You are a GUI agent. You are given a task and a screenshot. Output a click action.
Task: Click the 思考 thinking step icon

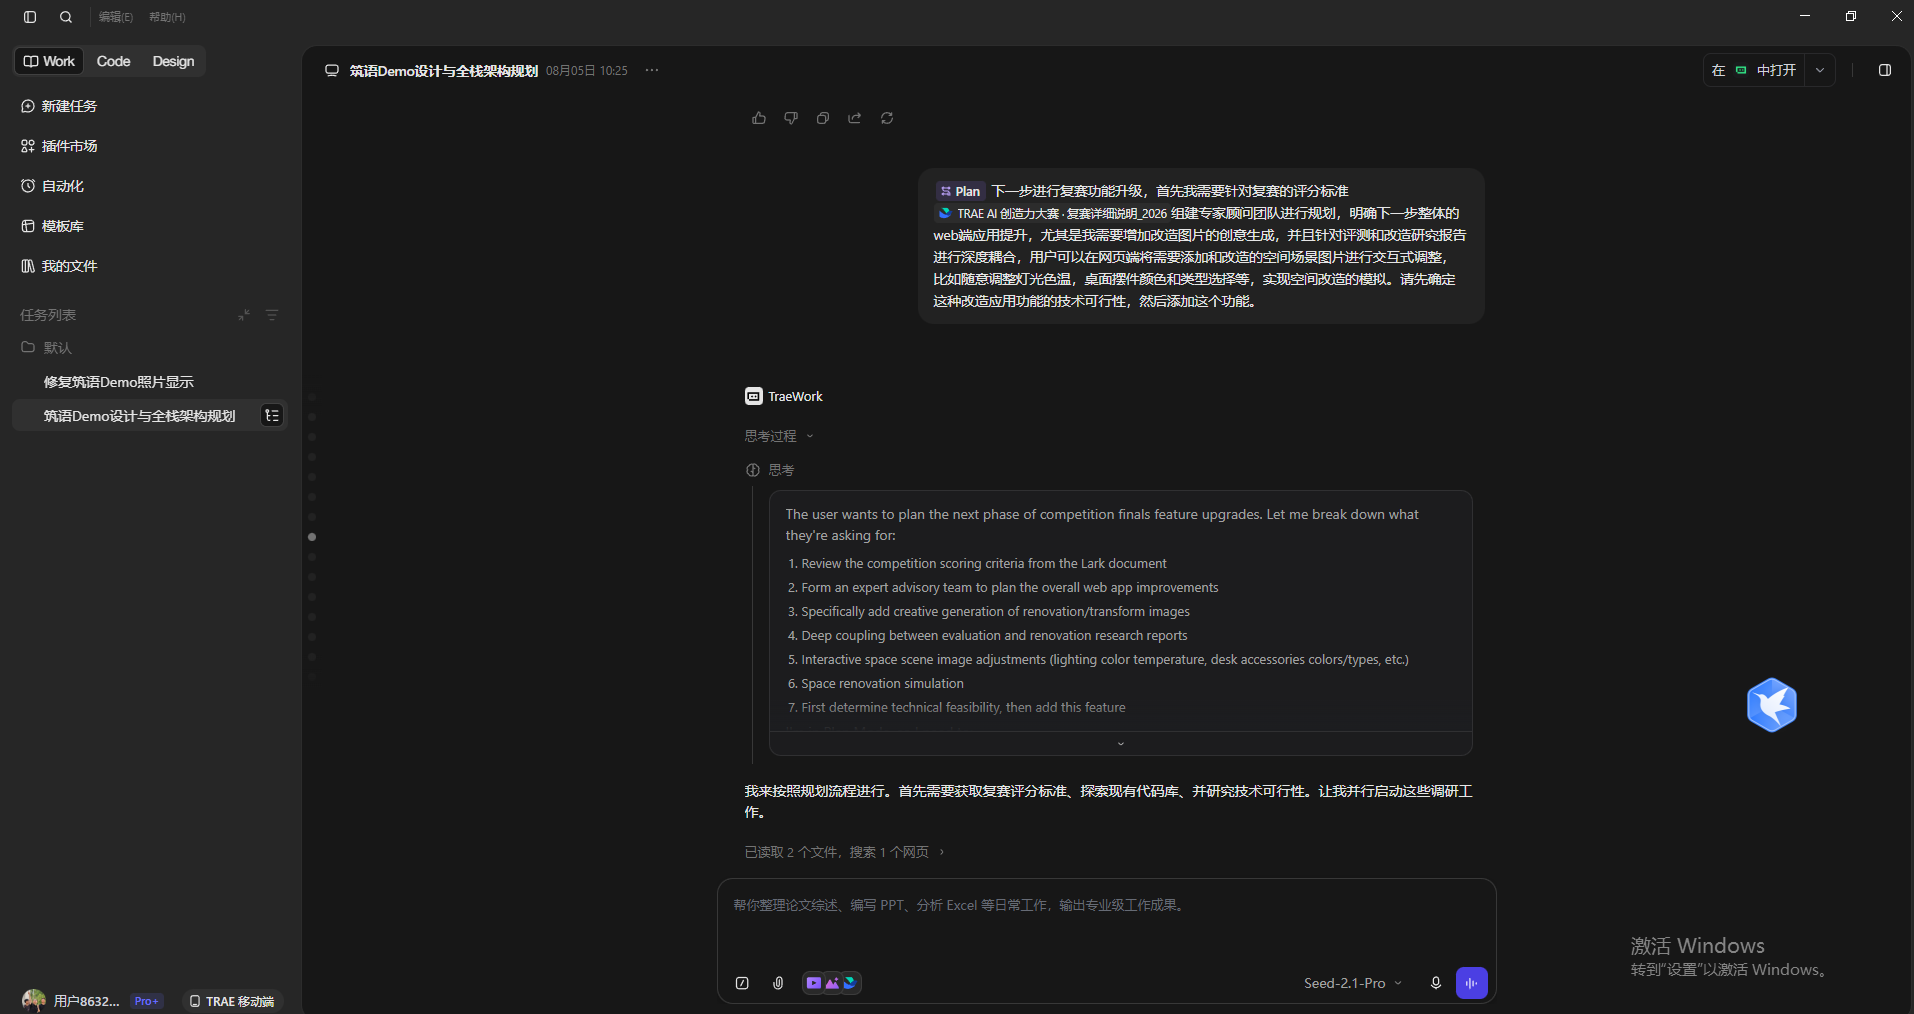753,470
